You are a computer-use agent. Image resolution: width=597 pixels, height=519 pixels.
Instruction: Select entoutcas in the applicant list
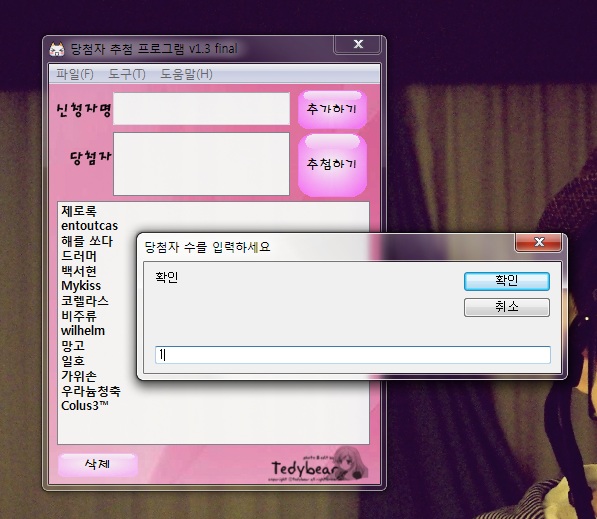coord(89,225)
